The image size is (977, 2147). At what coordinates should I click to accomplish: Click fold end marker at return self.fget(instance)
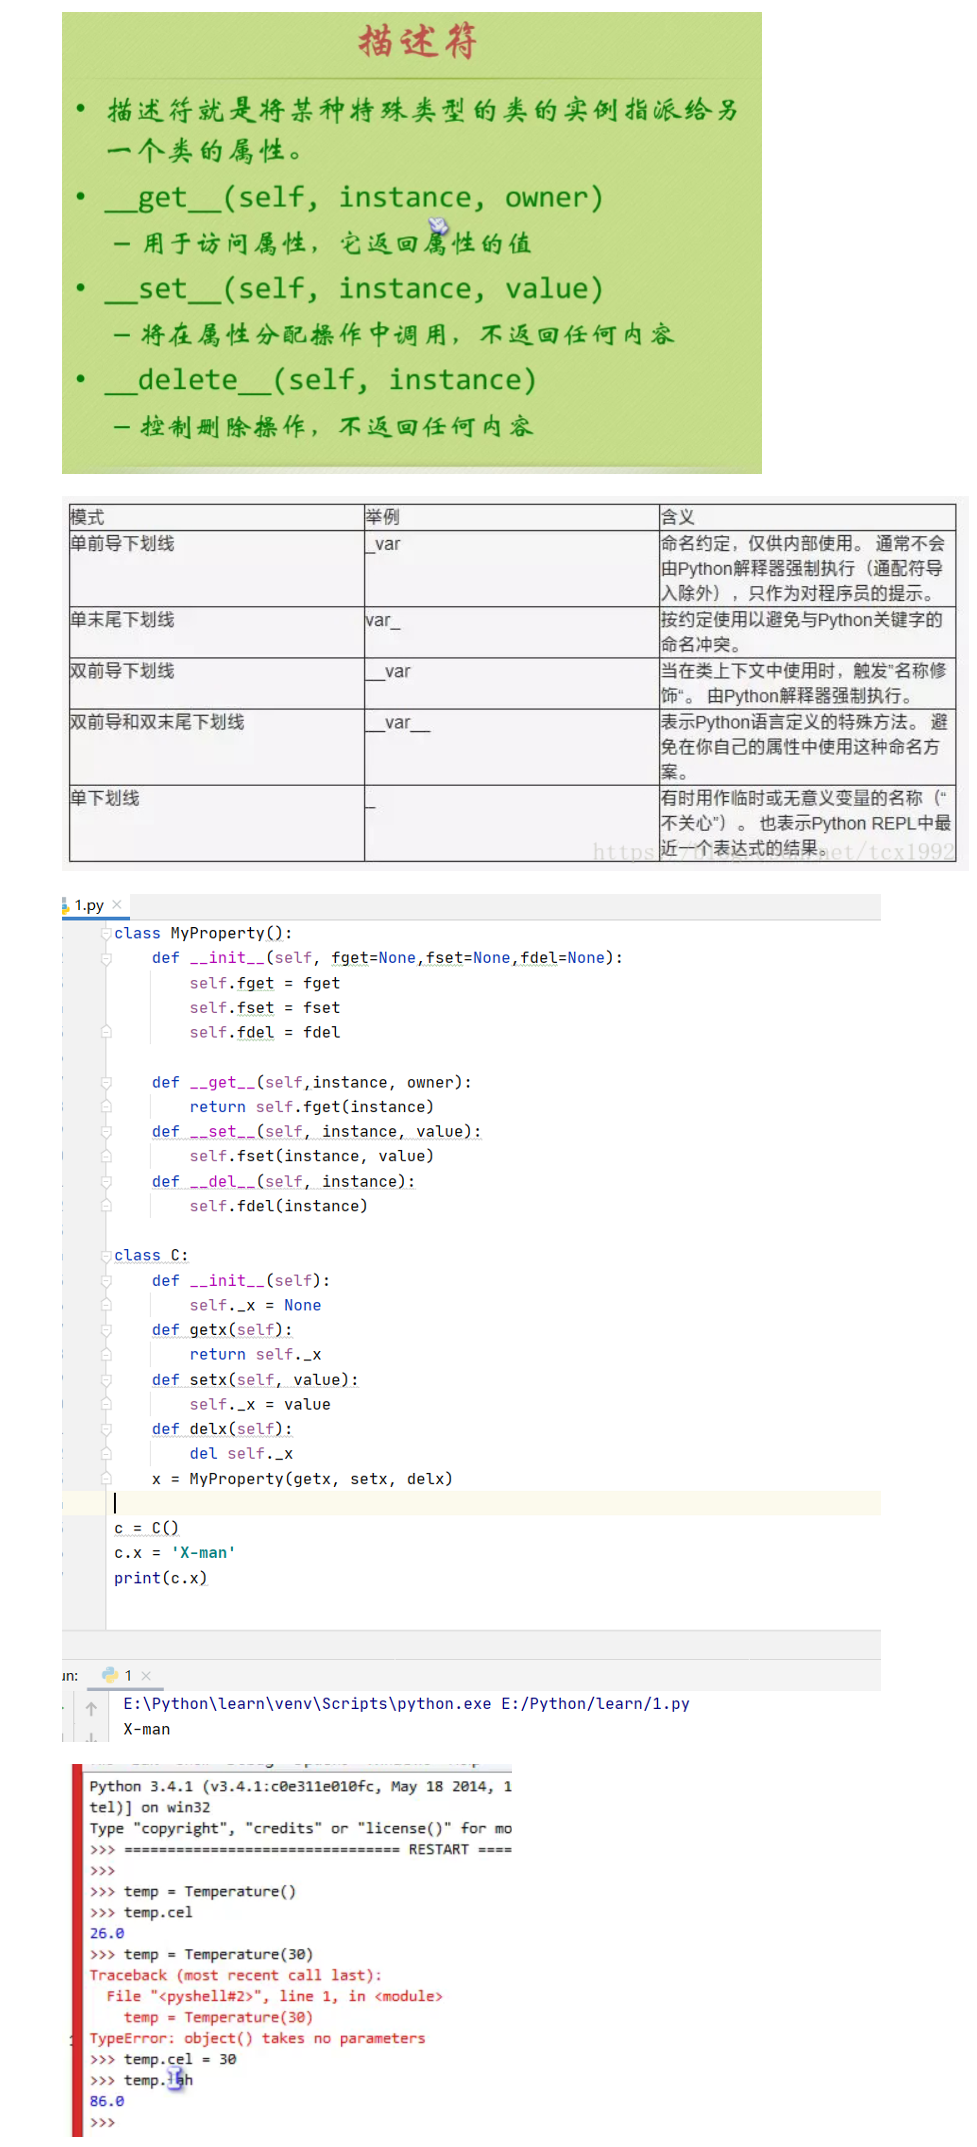[x=106, y=1107]
